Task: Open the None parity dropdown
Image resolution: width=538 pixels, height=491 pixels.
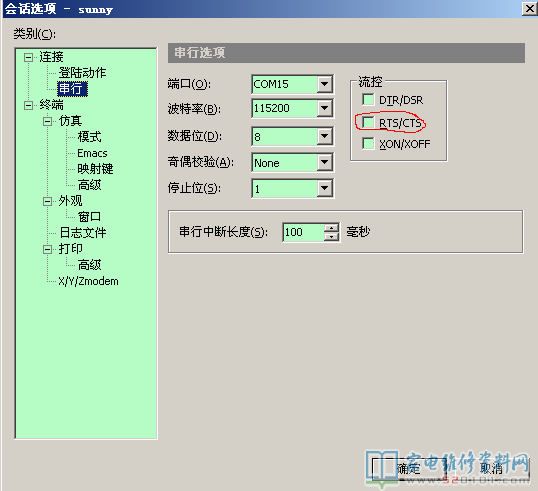Action: (324, 162)
